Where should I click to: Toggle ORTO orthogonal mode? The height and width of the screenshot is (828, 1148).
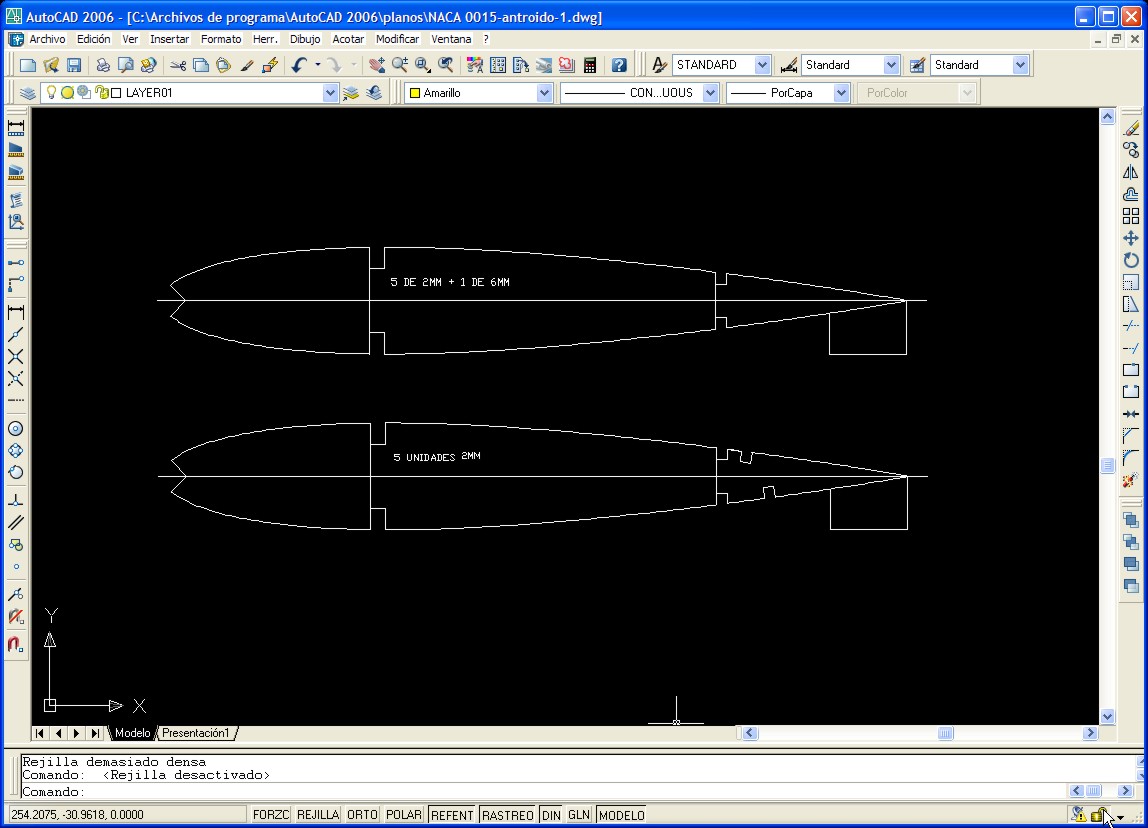(x=362, y=815)
